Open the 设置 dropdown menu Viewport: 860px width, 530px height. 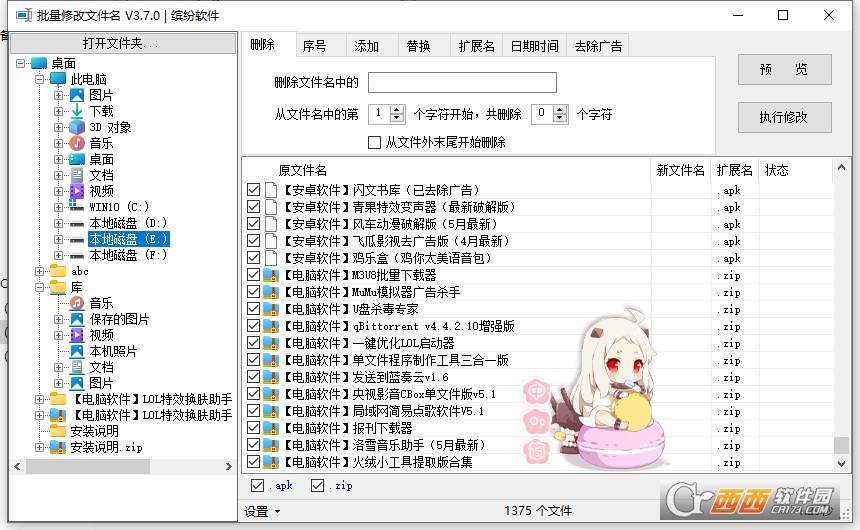click(262, 511)
